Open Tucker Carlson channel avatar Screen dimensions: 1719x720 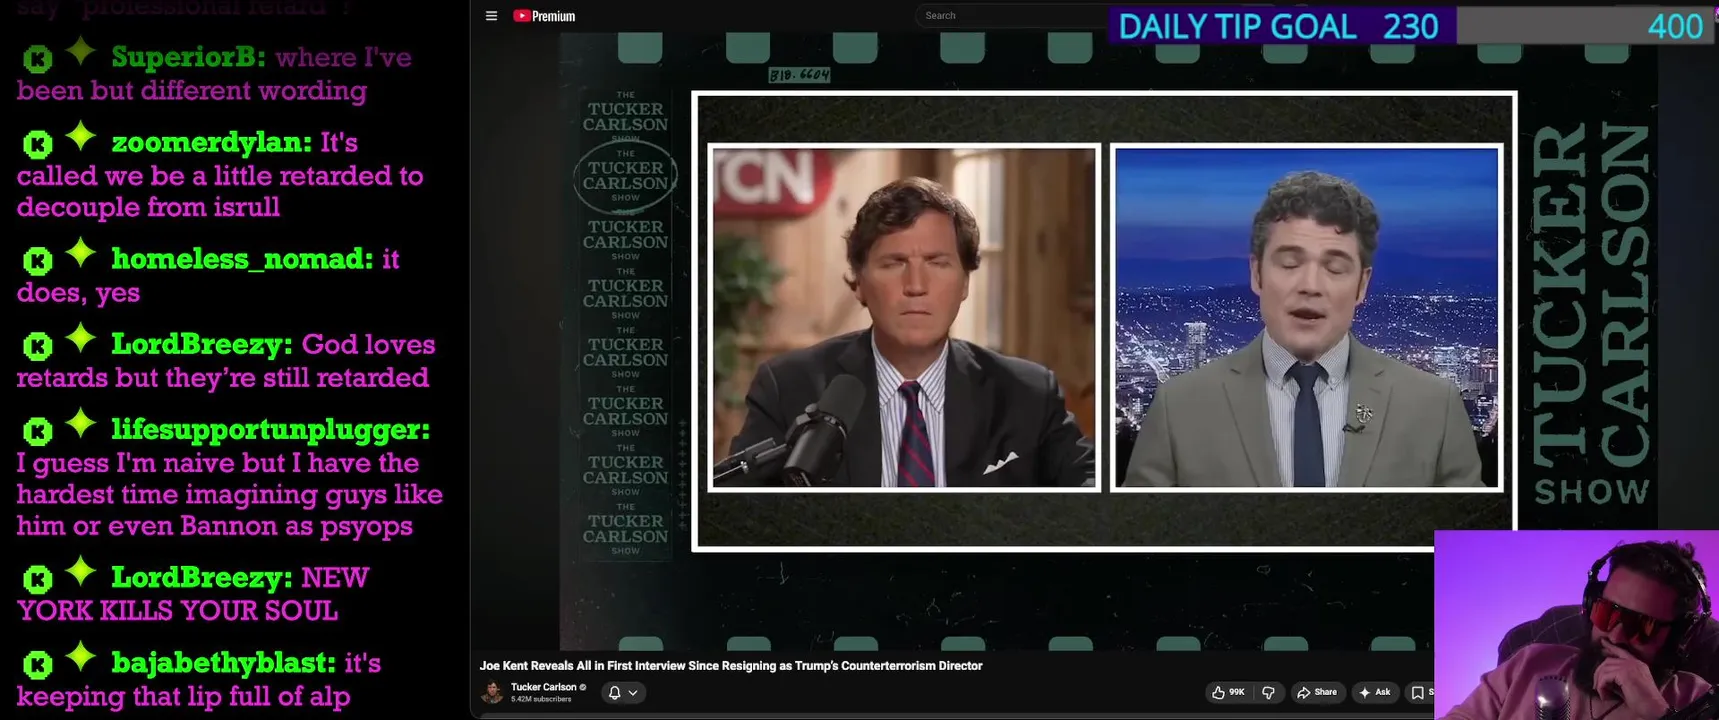point(492,692)
